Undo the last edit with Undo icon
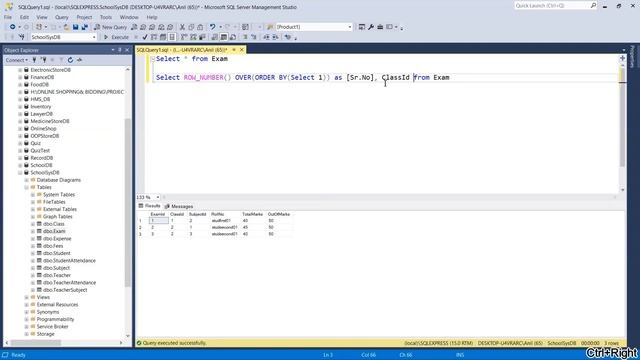Image resolution: width=640 pixels, height=360 pixels. tap(212, 27)
